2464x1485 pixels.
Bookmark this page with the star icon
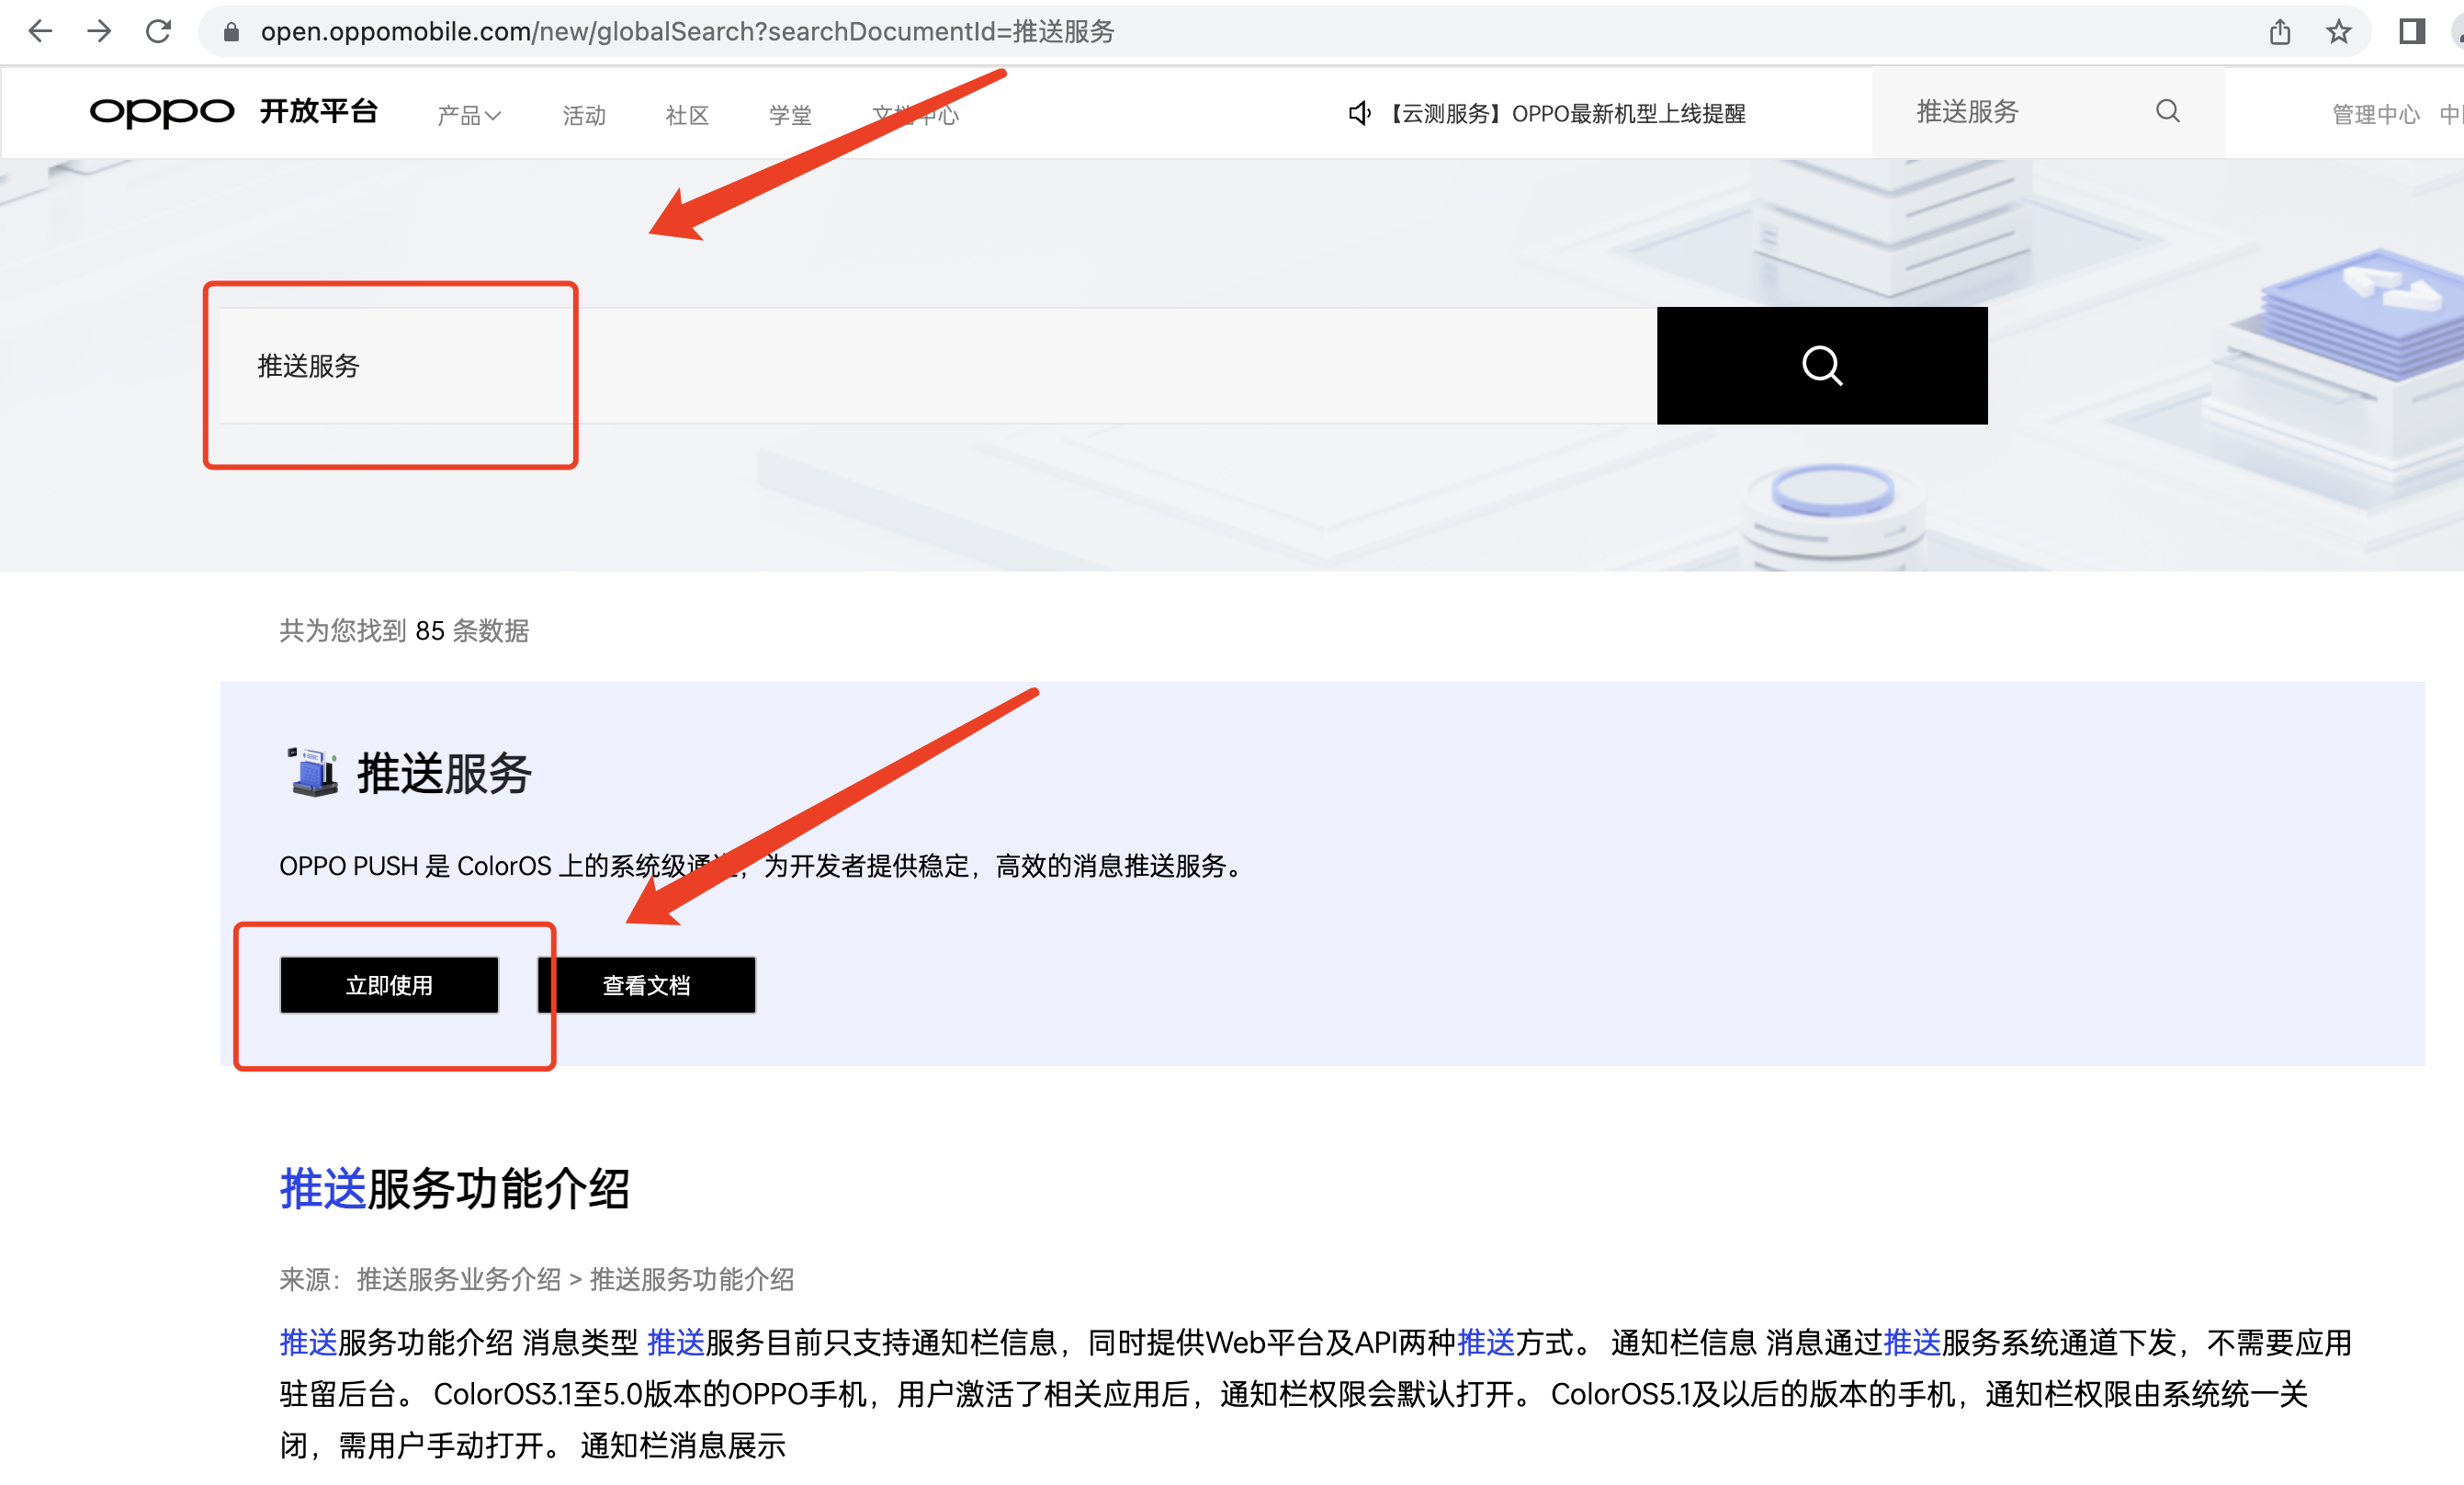2338,32
